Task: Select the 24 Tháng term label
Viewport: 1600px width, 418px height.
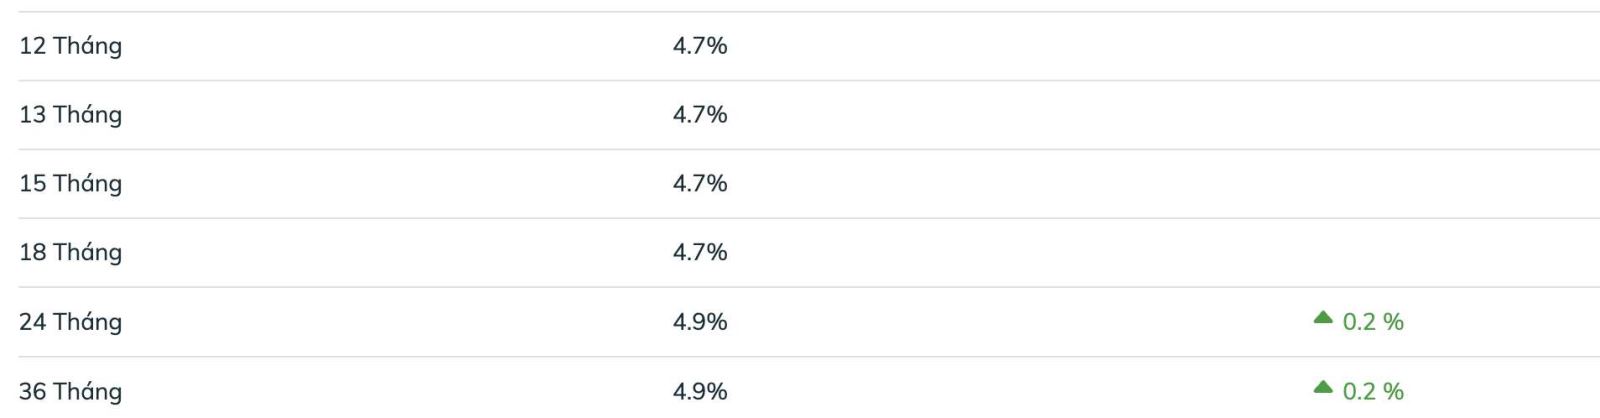Action: coord(71,322)
